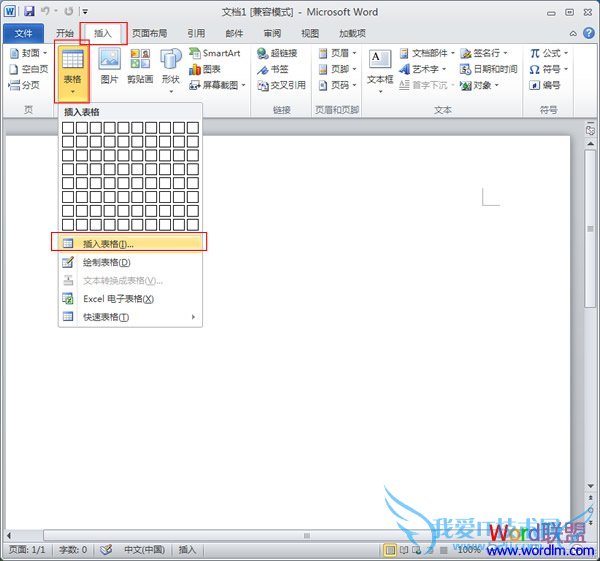Viewport: 600px width, 561px height.
Task: Insert a 书签 bookmark
Action: pos(272,69)
